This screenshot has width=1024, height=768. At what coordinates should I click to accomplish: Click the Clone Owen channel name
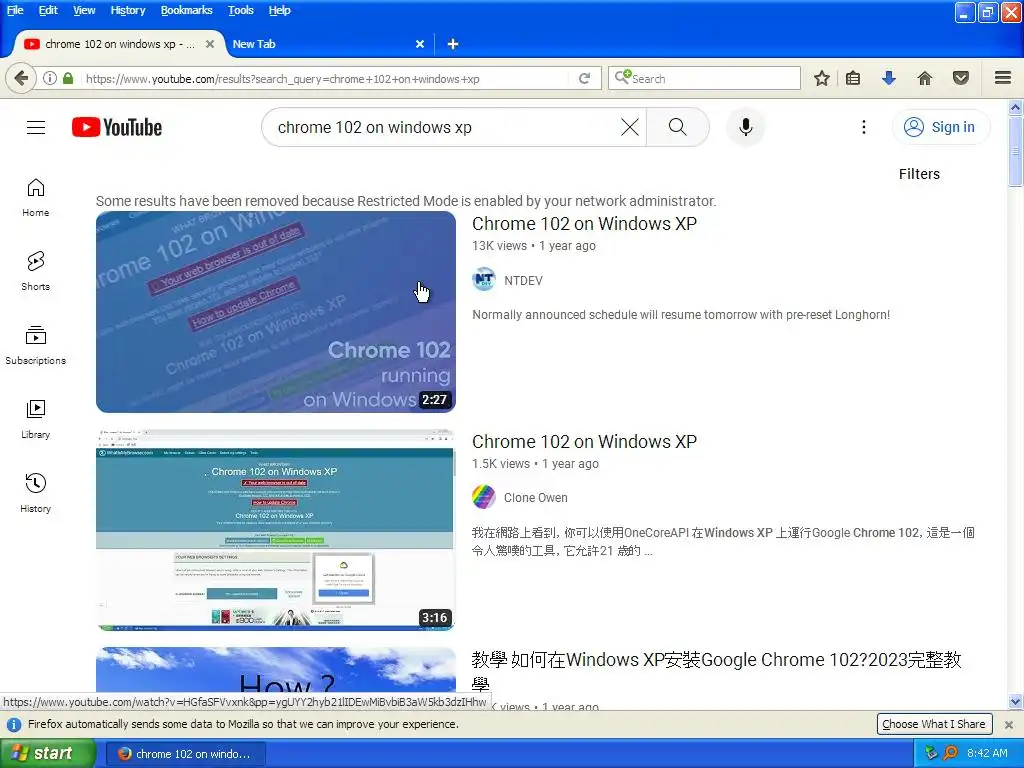click(536, 498)
